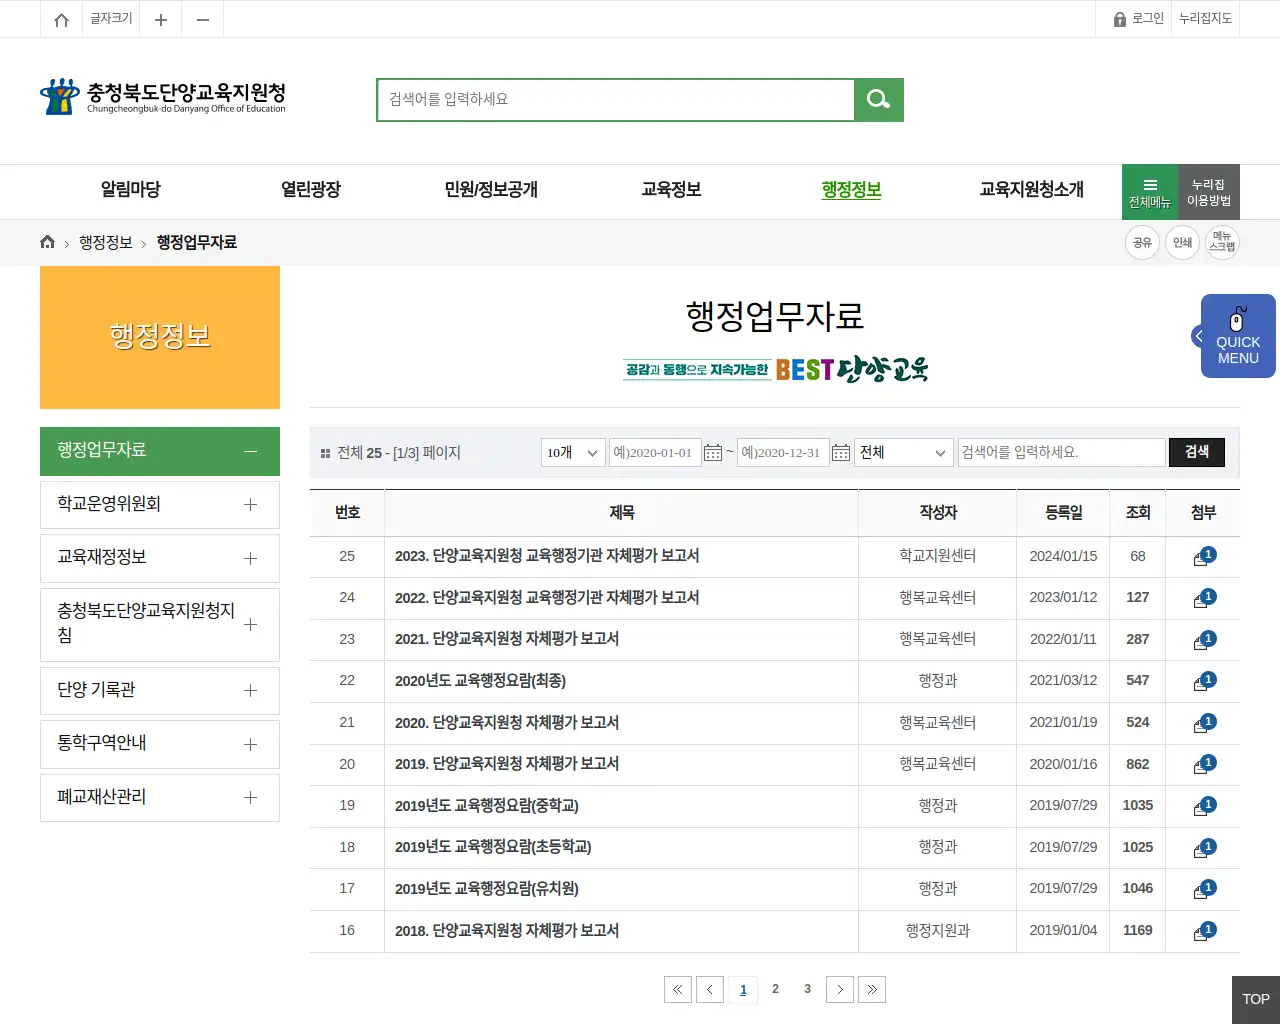Screen dimensions: 1280x1024
Task: Click the start date input field
Action: coord(655,453)
